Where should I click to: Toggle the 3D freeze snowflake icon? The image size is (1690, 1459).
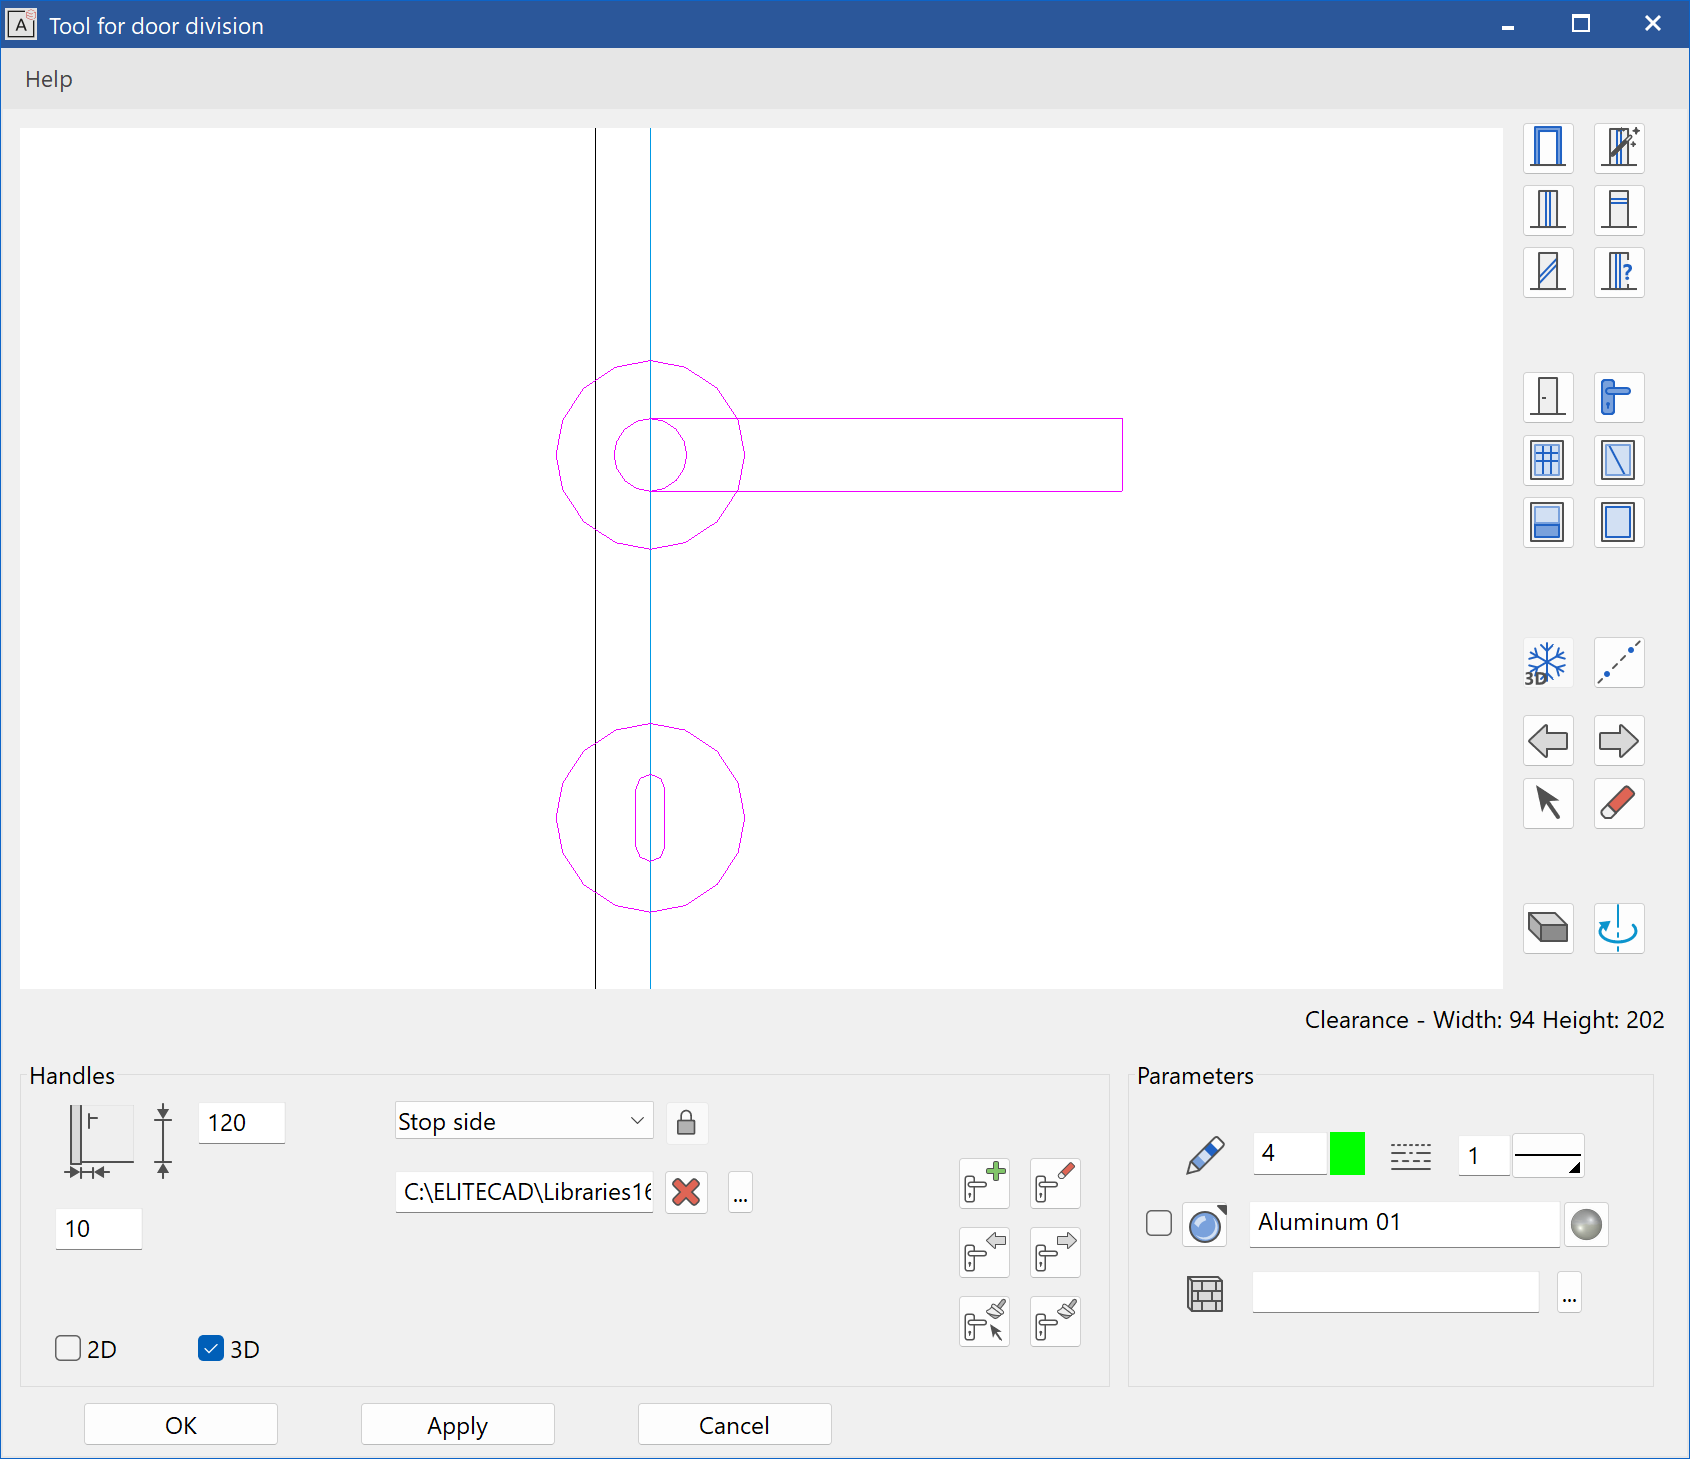1548,663
